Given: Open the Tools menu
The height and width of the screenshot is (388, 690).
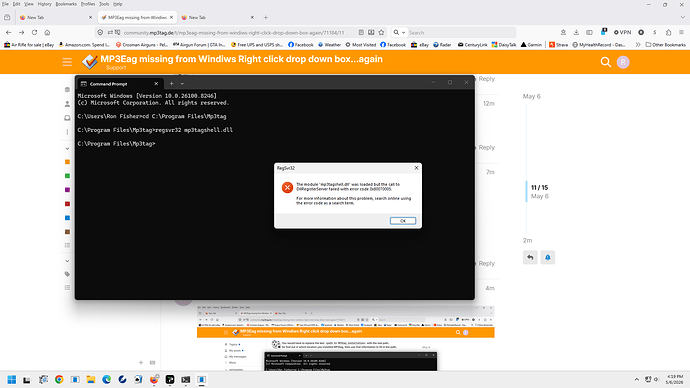Looking at the screenshot, I should pyautogui.click(x=104, y=4).
